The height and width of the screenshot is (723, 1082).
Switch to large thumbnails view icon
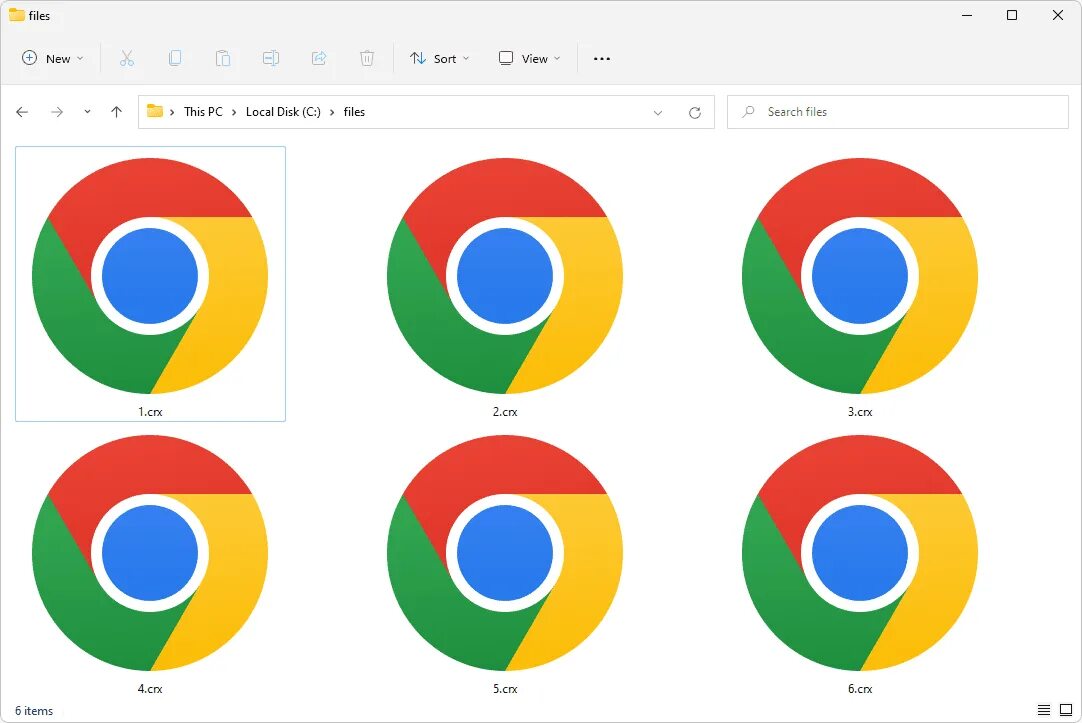[1066, 710]
